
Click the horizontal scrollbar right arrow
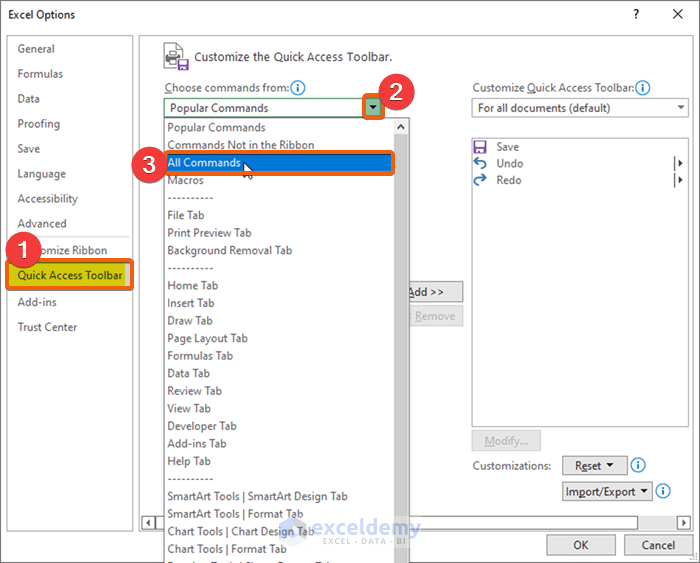click(x=683, y=522)
